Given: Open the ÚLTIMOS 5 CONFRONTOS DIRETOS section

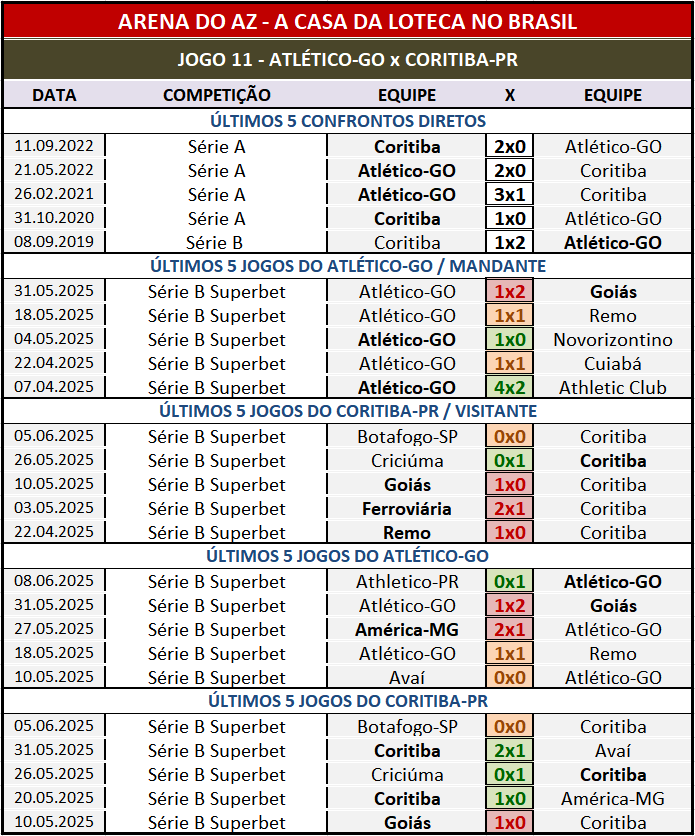Looking at the screenshot, I should pos(347,121).
